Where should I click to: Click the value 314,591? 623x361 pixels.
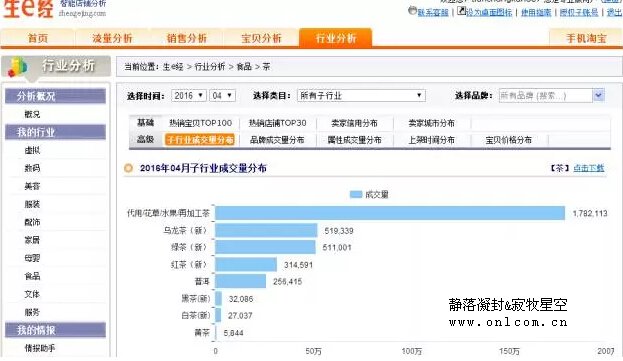298,265
